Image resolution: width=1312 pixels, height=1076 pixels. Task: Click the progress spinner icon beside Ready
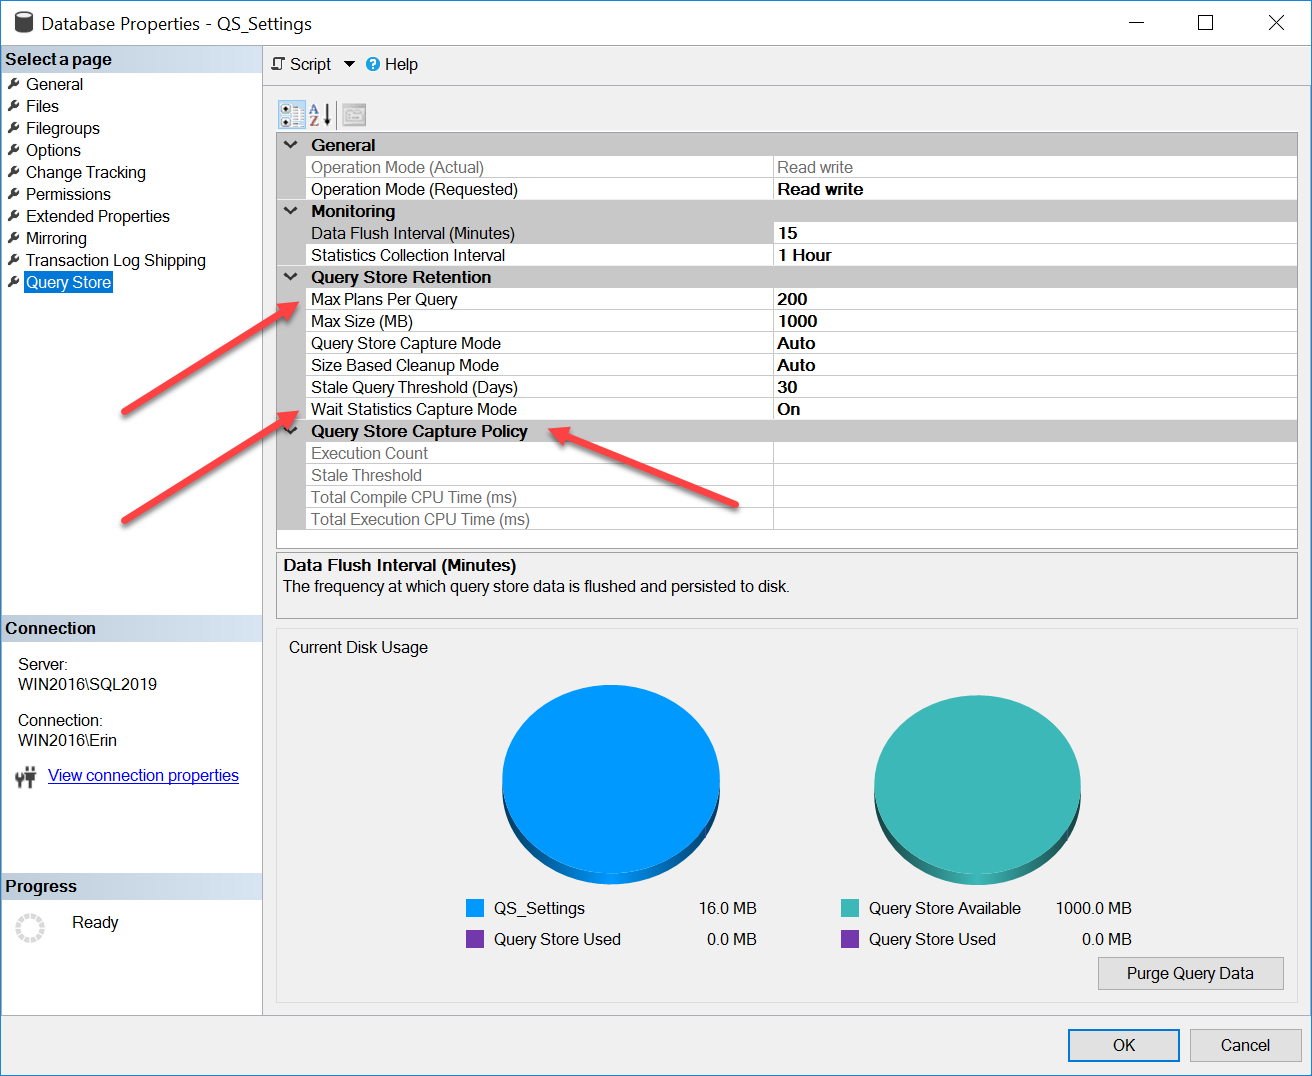coord(30,928)
